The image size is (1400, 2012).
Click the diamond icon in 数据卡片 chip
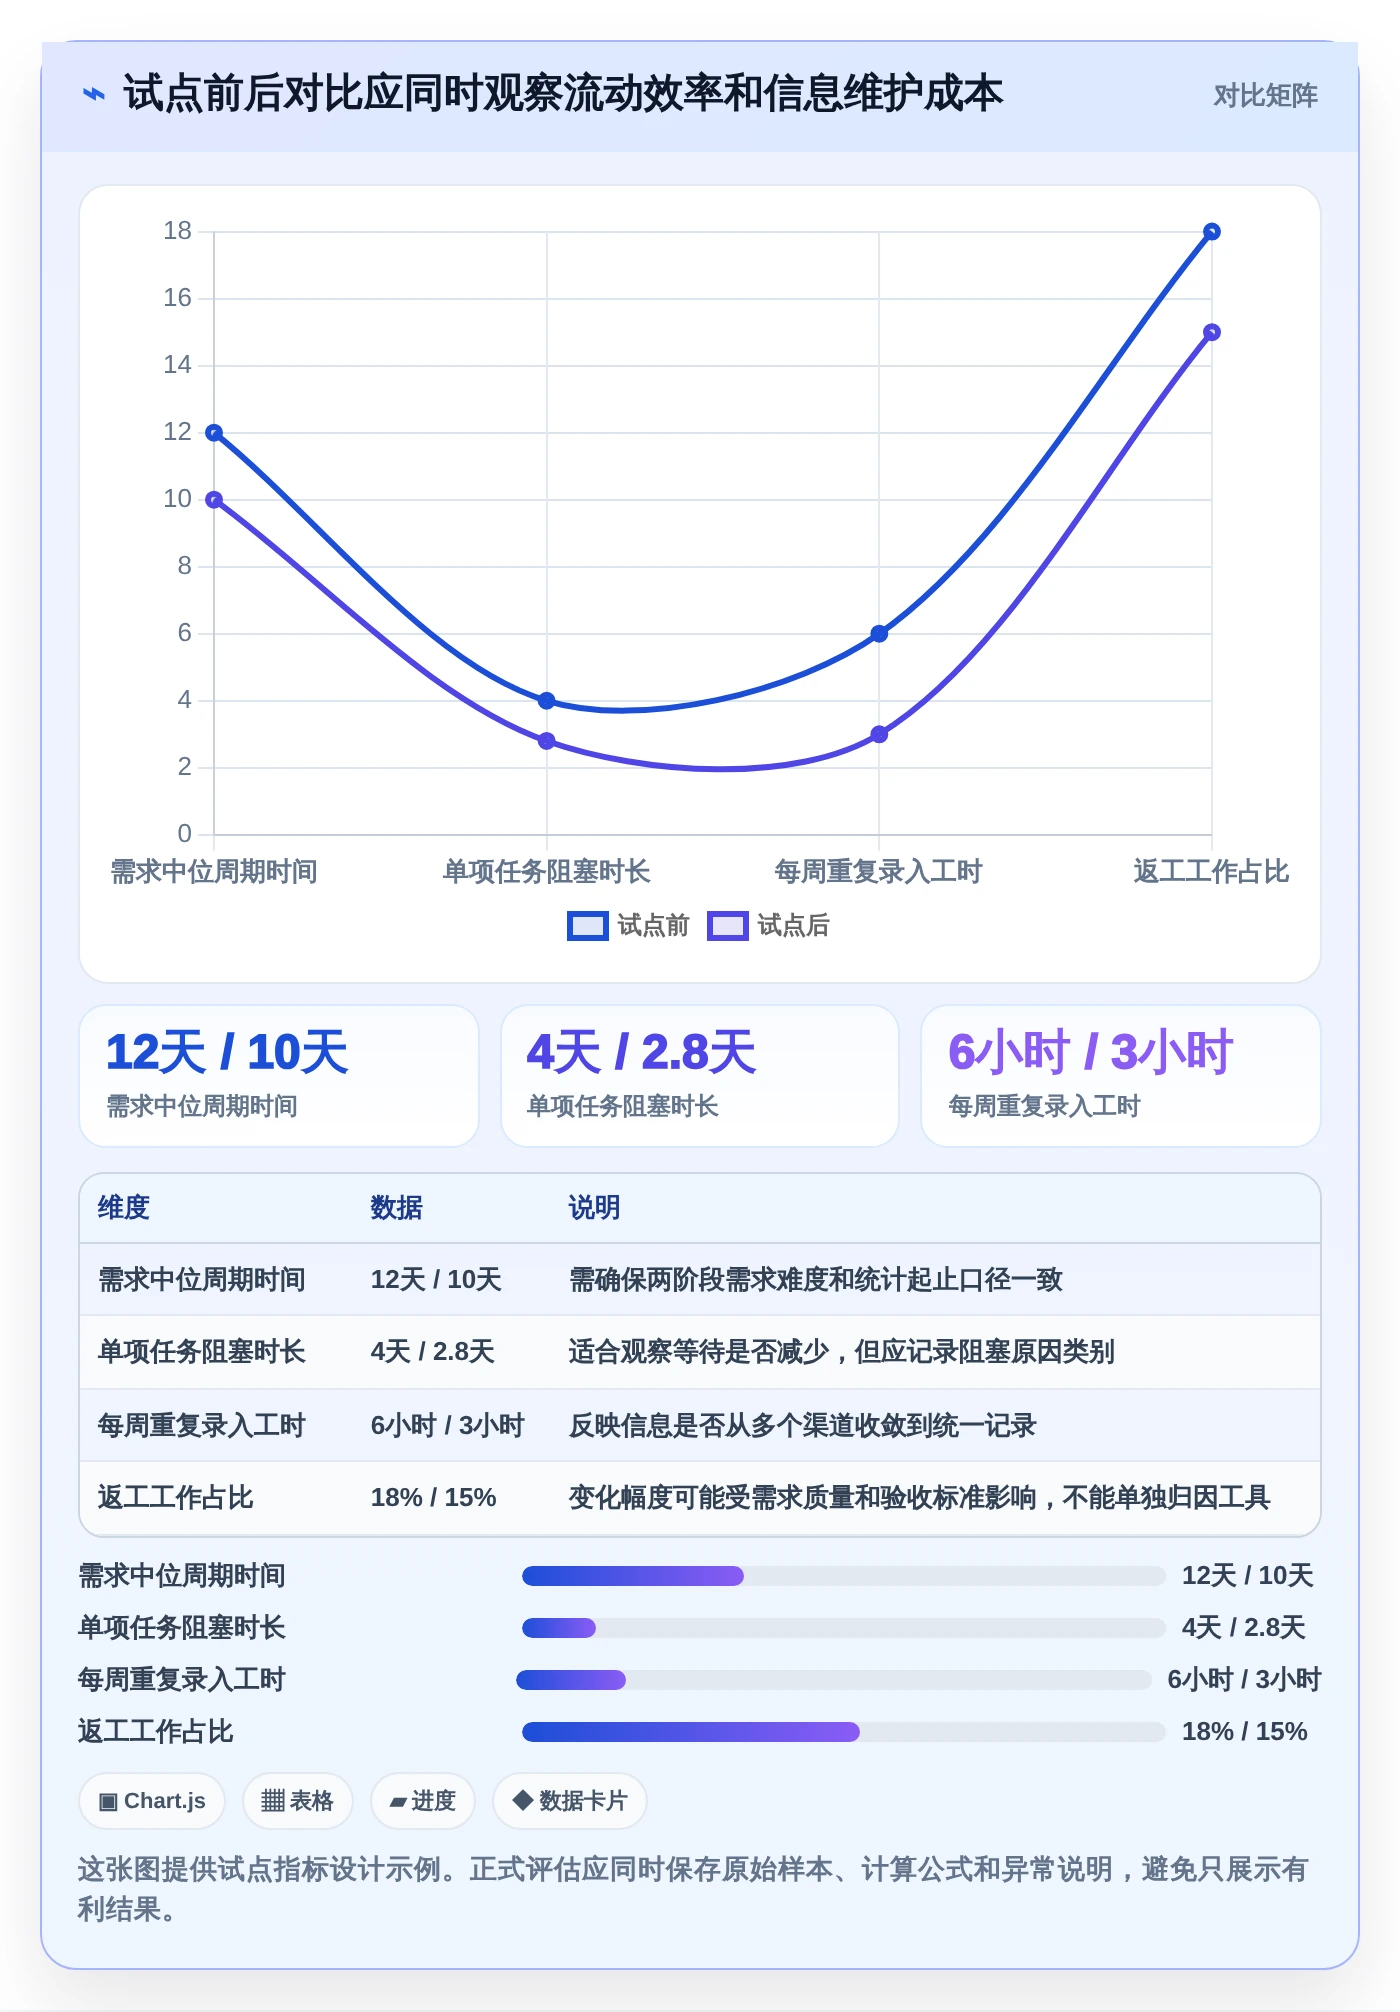tap(522, 1801)
